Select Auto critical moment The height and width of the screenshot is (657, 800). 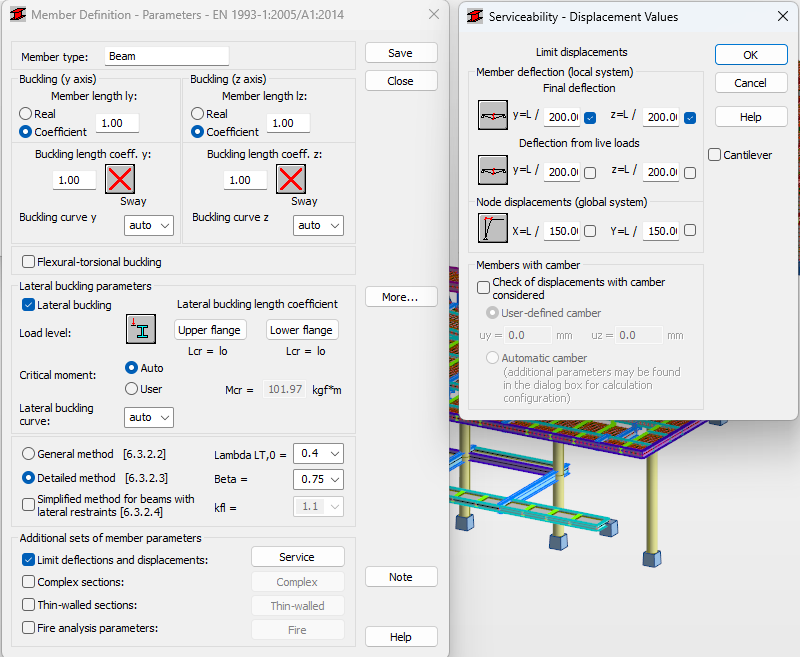click(131, 368)
